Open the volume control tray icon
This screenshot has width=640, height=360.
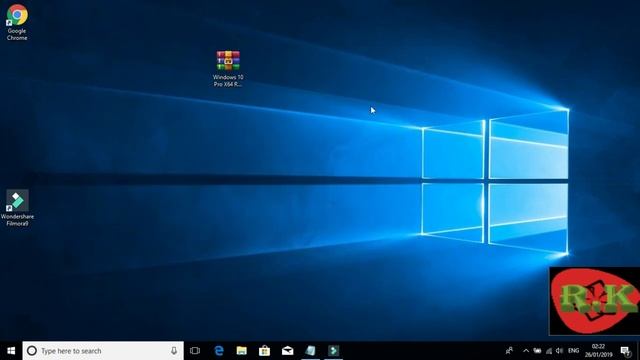click(x=559, y=351)
